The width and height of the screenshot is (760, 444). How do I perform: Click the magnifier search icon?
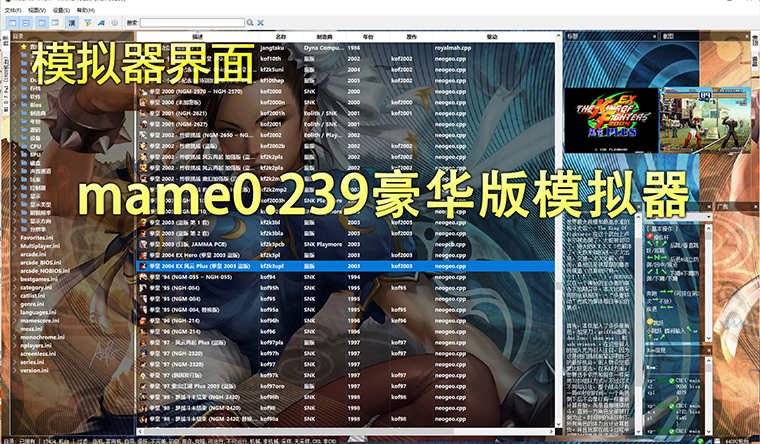(250, 23)
